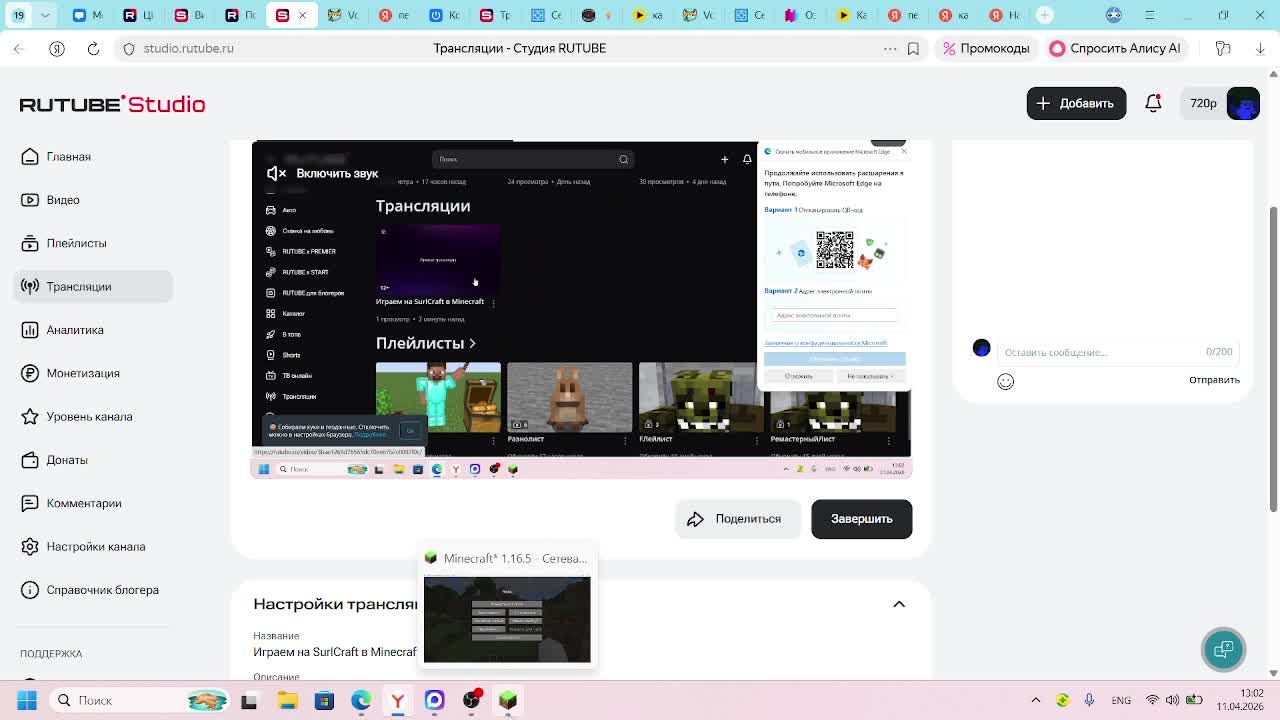Open the profile avatar menu
Viewport: 1280px width, 720px height.
(x=1243, y=104)
